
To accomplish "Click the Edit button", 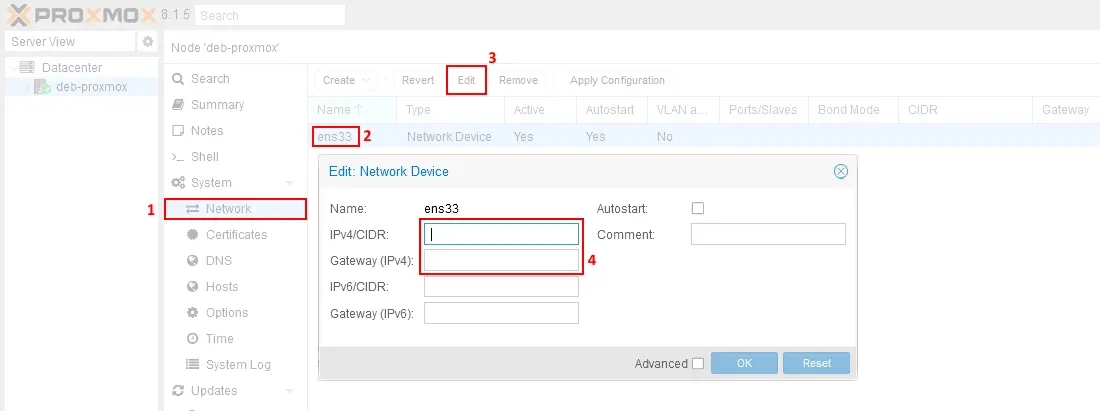I will pyautogui.click(x=467, y=80).
